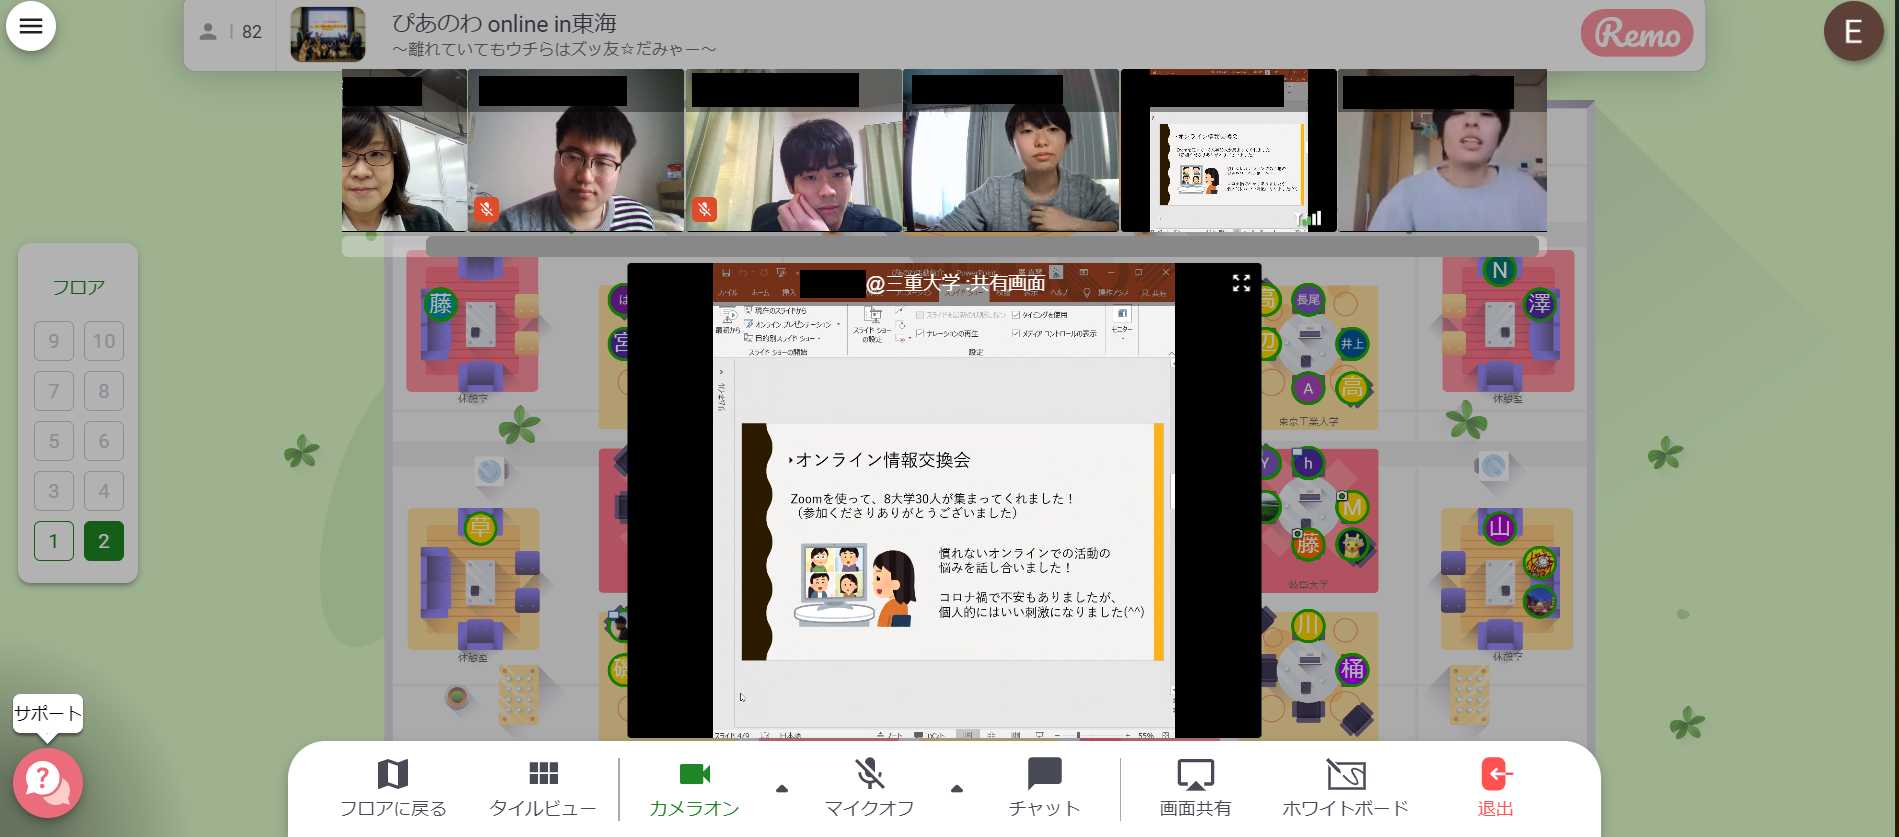Open the support help bubble
Image resolution: width=1899 pixels, height=837 pixels.
tap(47, 782)
